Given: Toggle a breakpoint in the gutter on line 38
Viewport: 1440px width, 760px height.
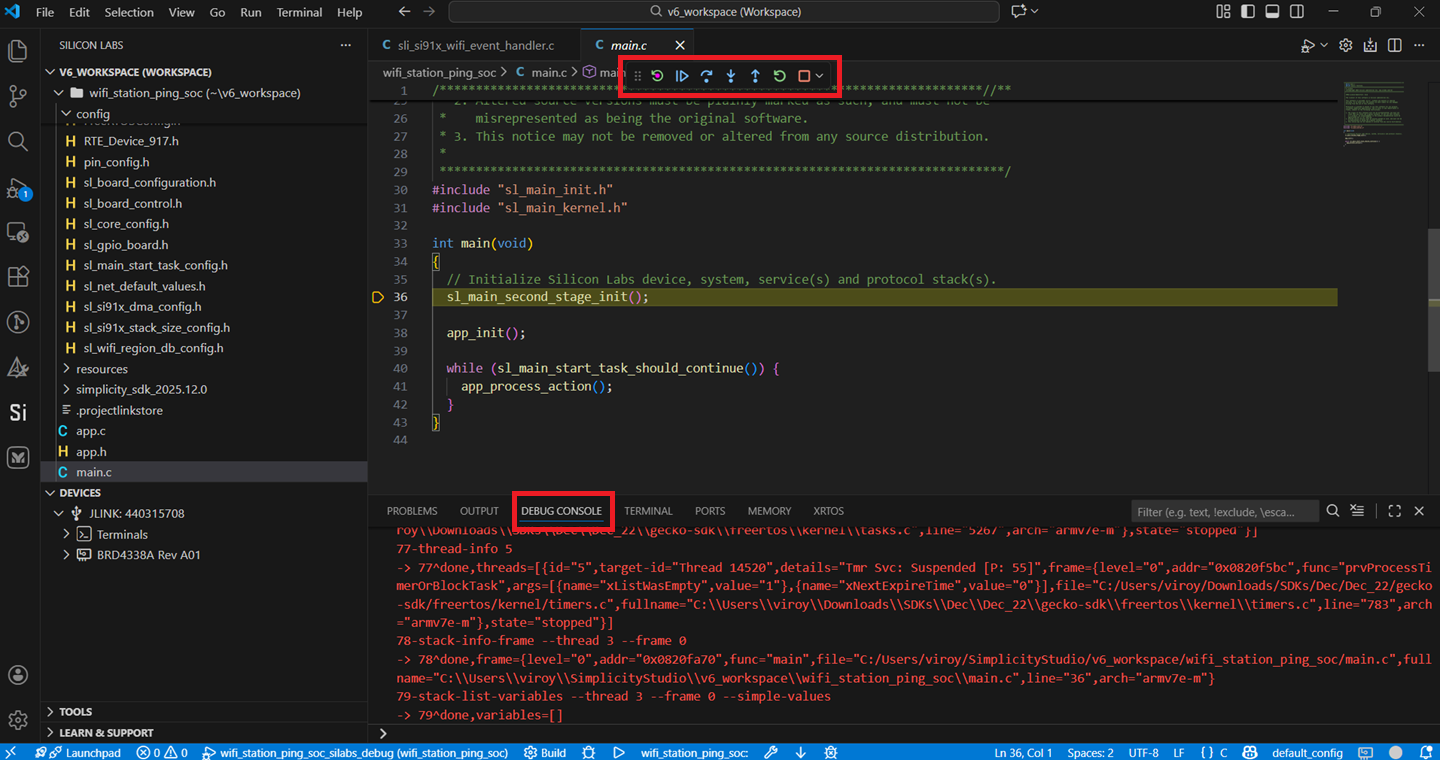Looking at the screenshot, I should coord(380,332).
